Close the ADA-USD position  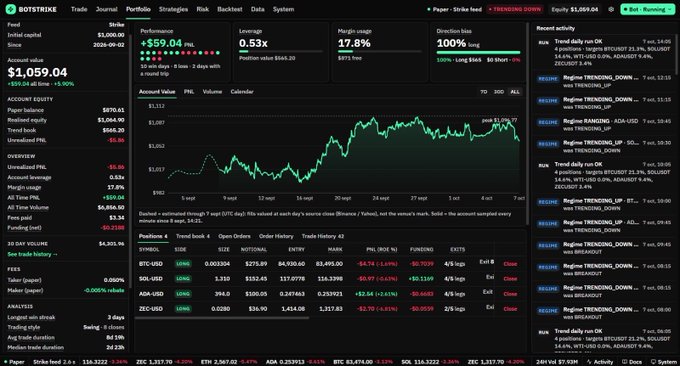click(x=510, y=294)
